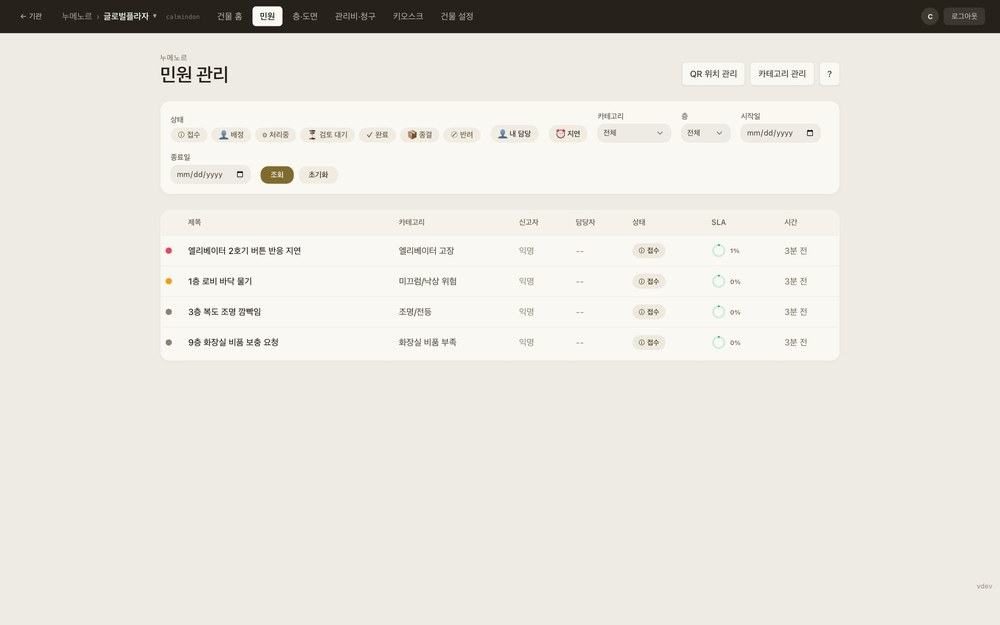Screen dimensions: 1000x625
Task: Click the SLA column header
Action: 718,223
